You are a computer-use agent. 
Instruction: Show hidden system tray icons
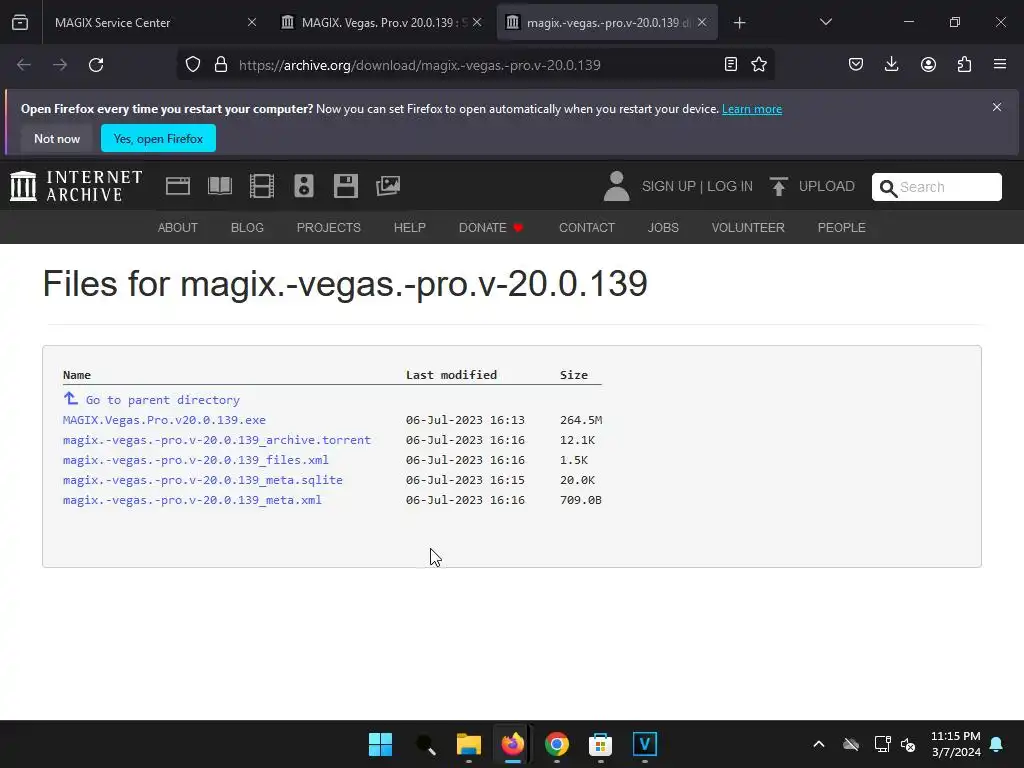[818, 744]
